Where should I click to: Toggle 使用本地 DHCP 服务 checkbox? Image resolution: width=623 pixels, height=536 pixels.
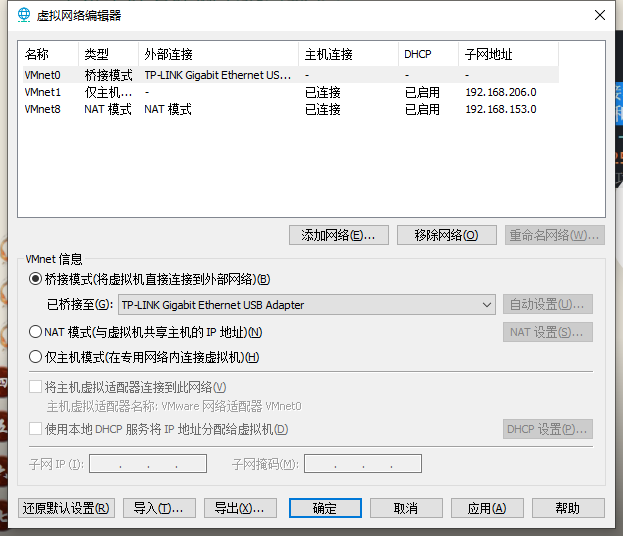35,429
